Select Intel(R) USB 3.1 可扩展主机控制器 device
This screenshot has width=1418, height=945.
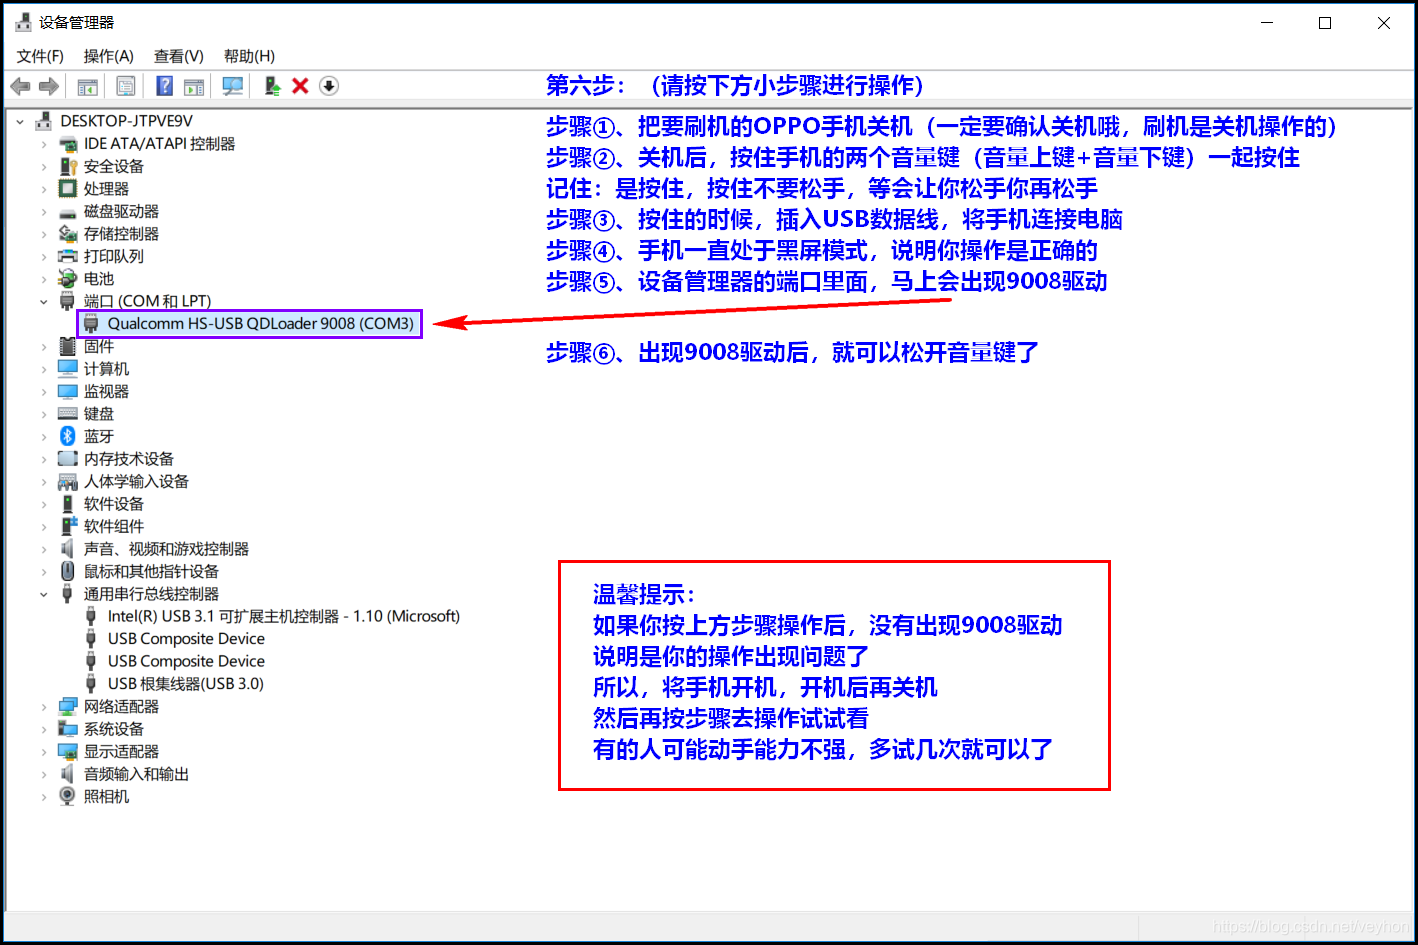(x=284, y=616)
